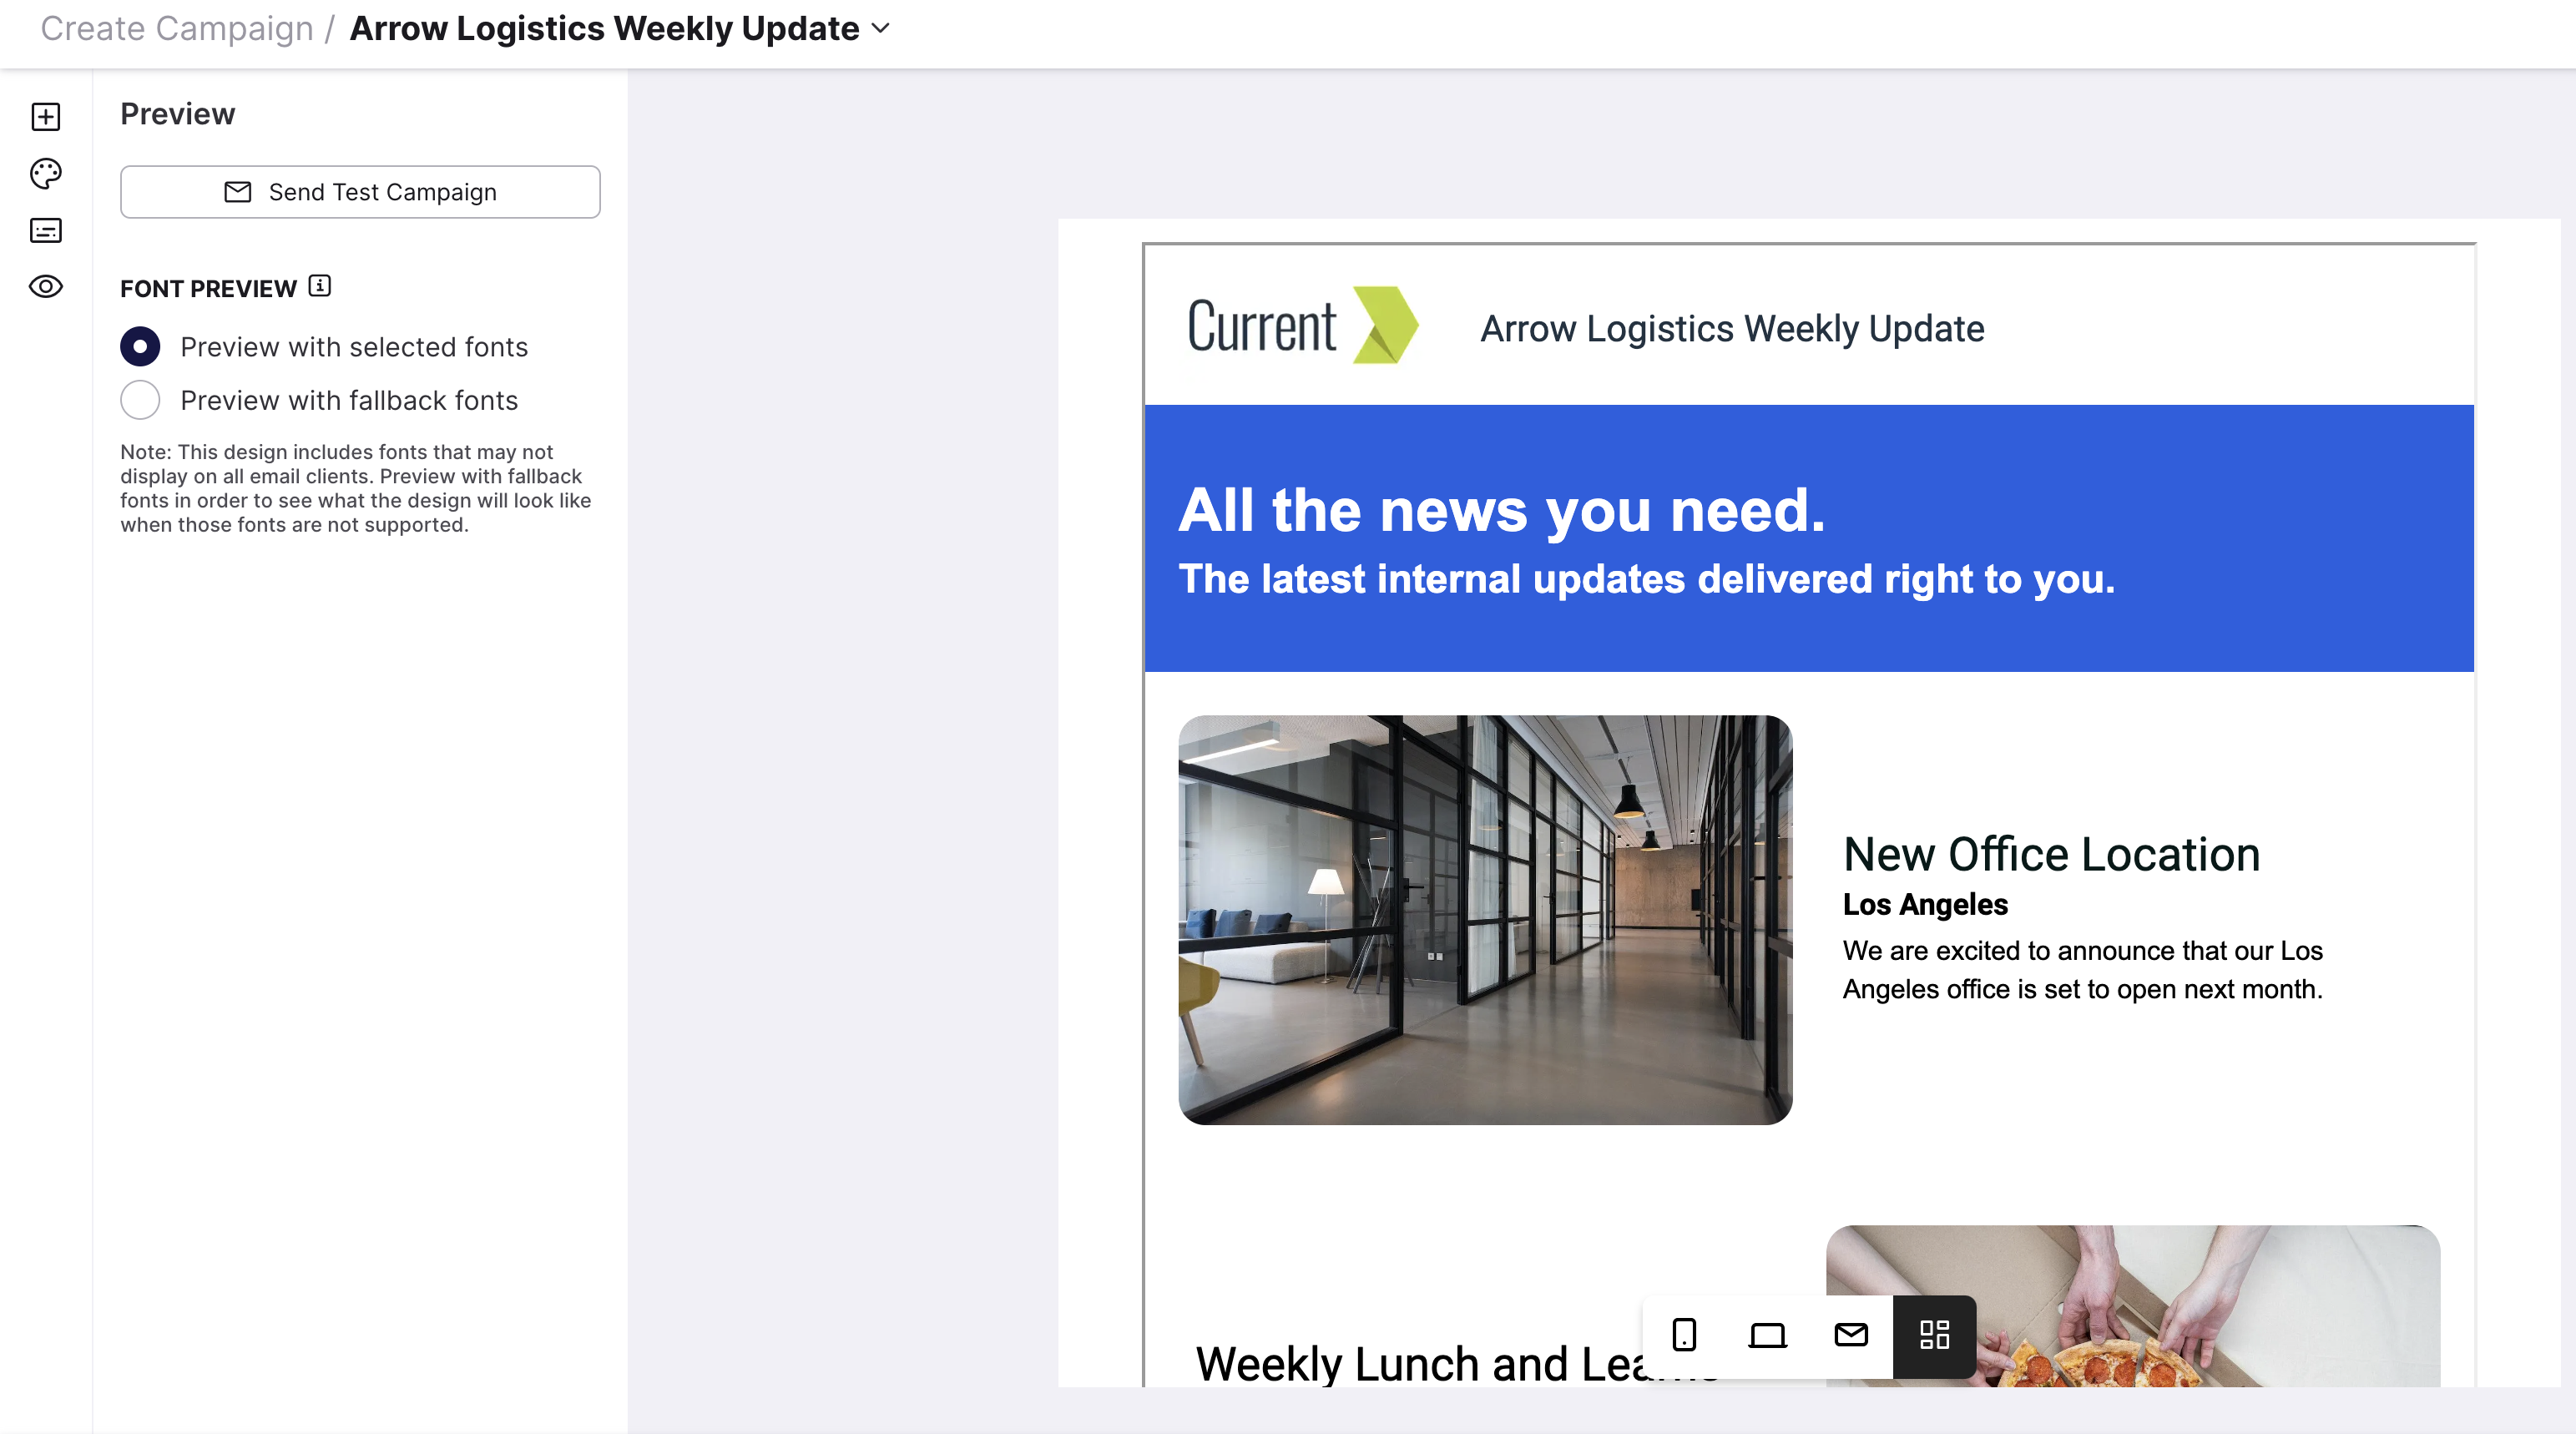The width and height of the screenshot is (2576, 1434).
Task: Click the Font Preview info icon
Action: point(320,286)
